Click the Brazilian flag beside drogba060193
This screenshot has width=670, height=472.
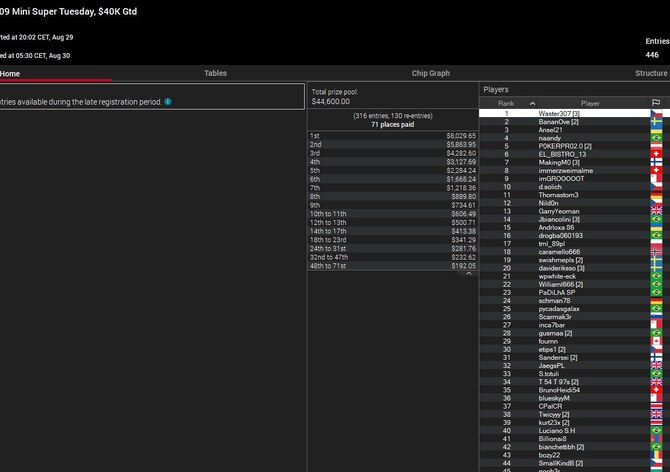pyautogui.click(x=656, y=235)
